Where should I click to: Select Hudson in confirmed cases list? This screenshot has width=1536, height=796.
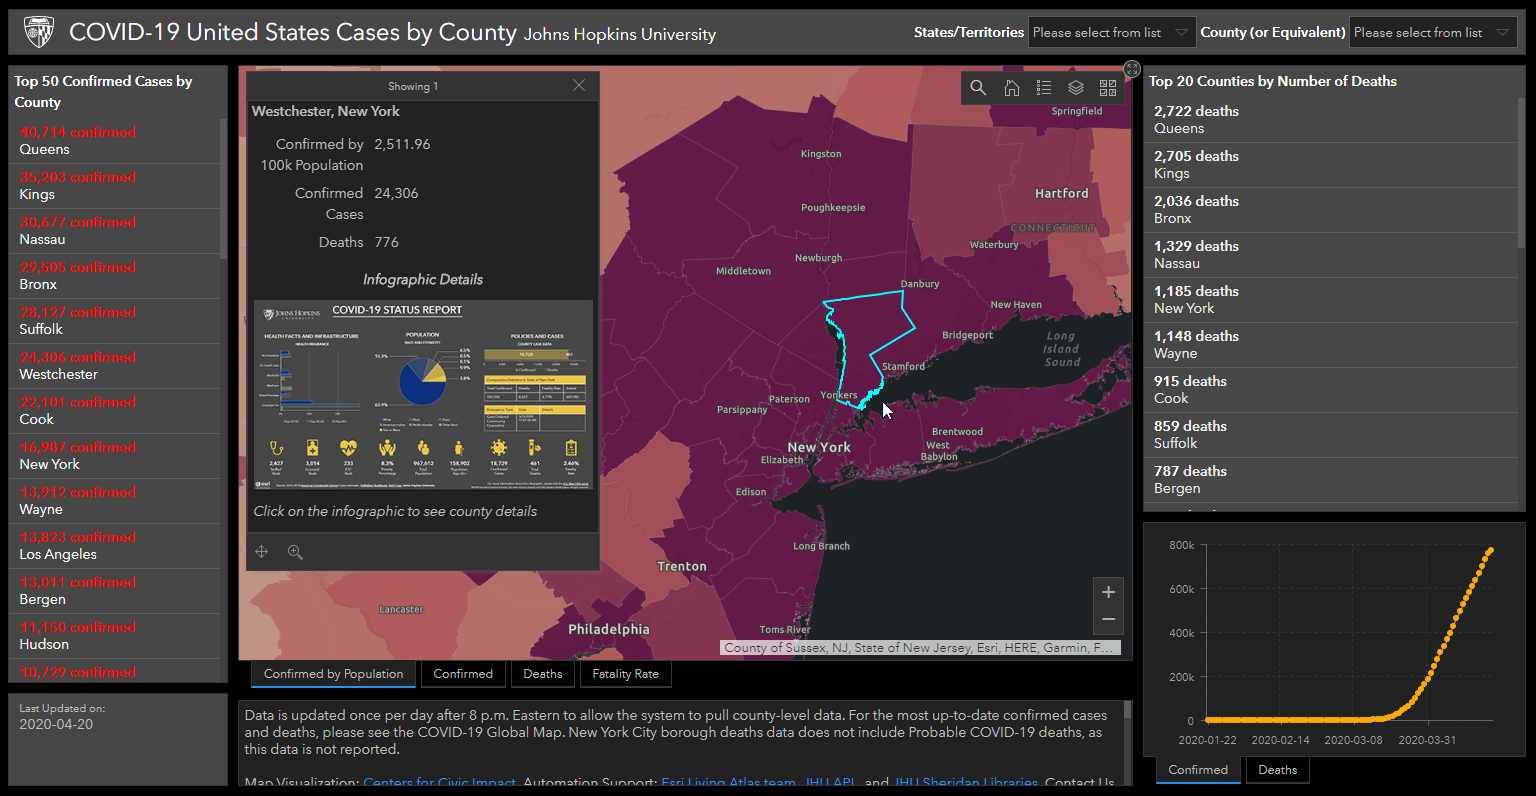pos(114,636)
